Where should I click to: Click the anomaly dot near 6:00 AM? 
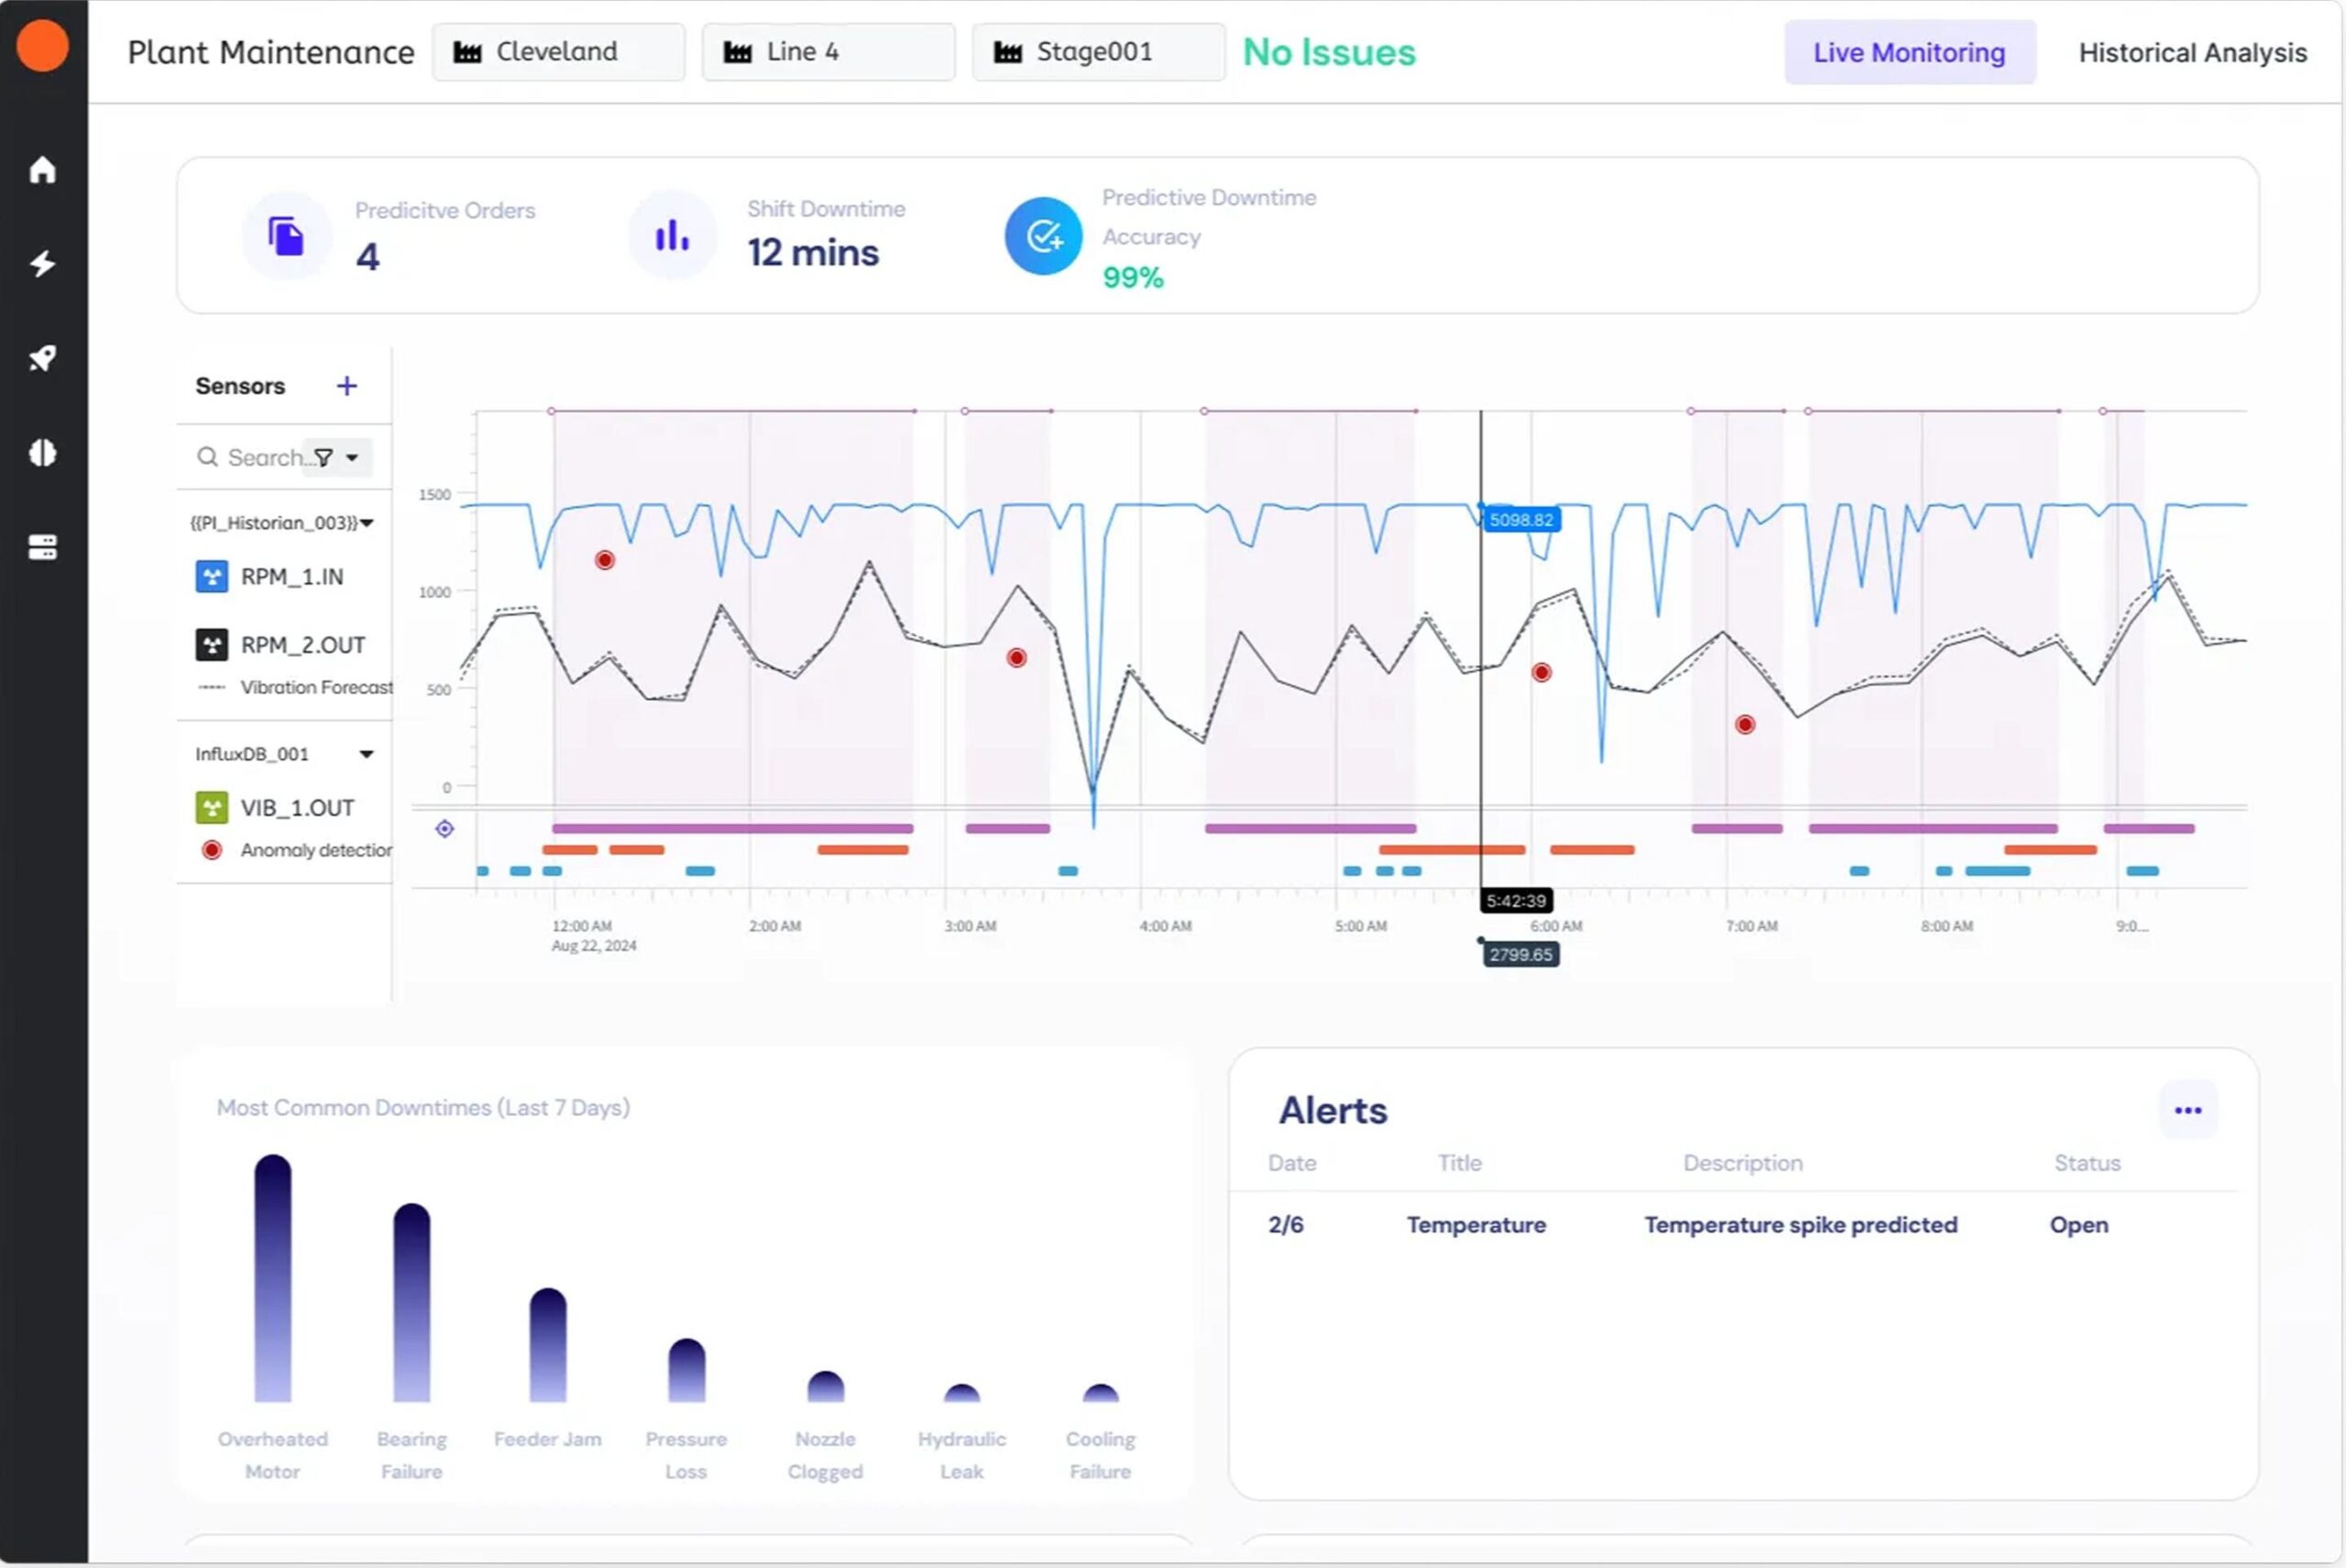coord(1542,673)
